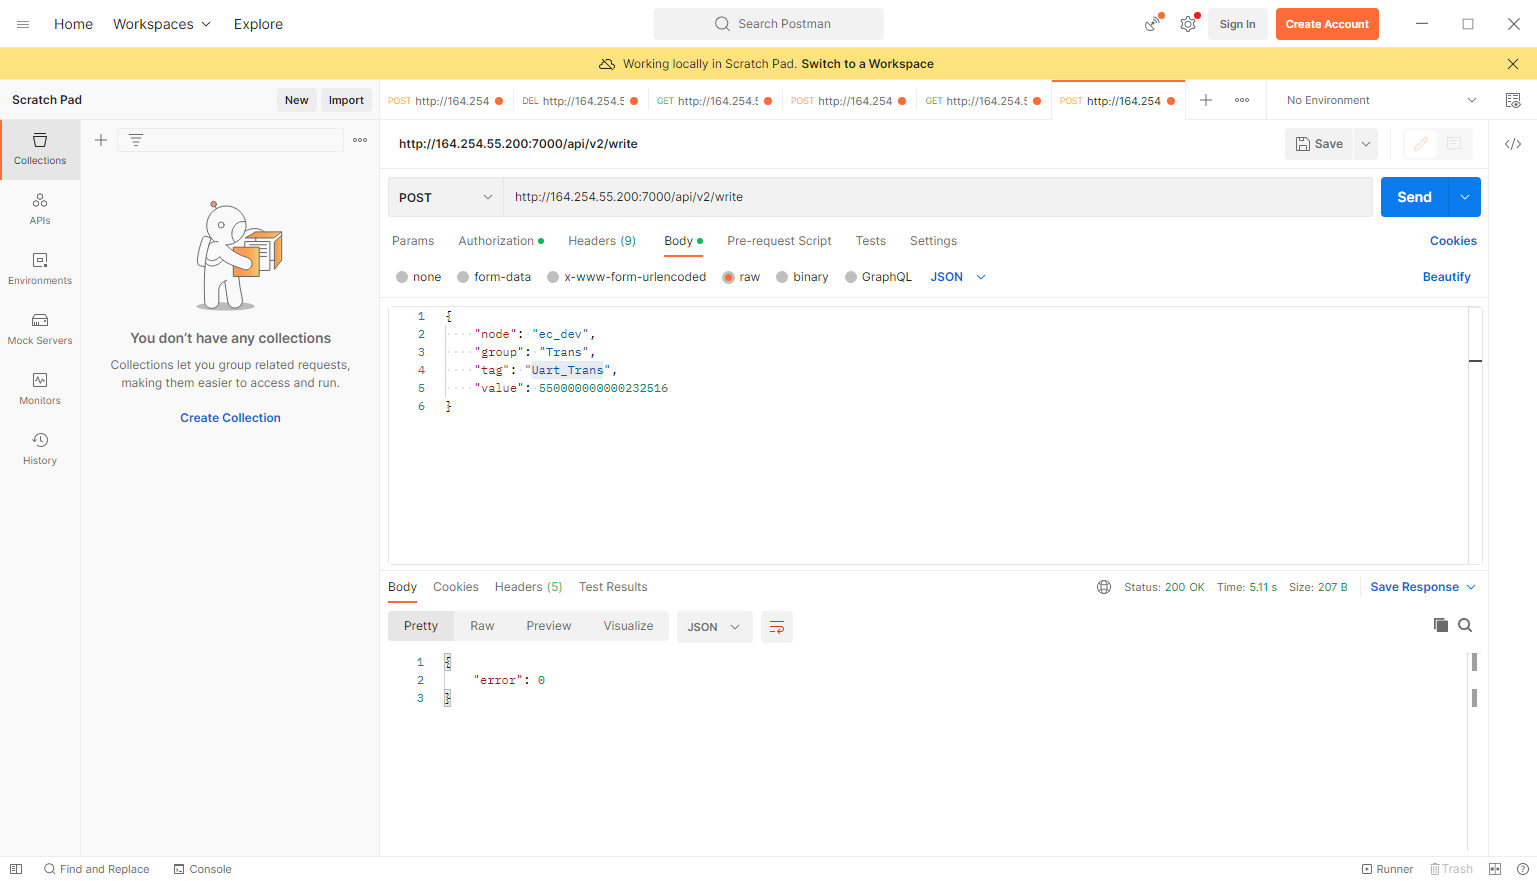Screen dimensions: 1537x881
Task: Show response Headers (5) tab
Action: (x=528, y=587)
